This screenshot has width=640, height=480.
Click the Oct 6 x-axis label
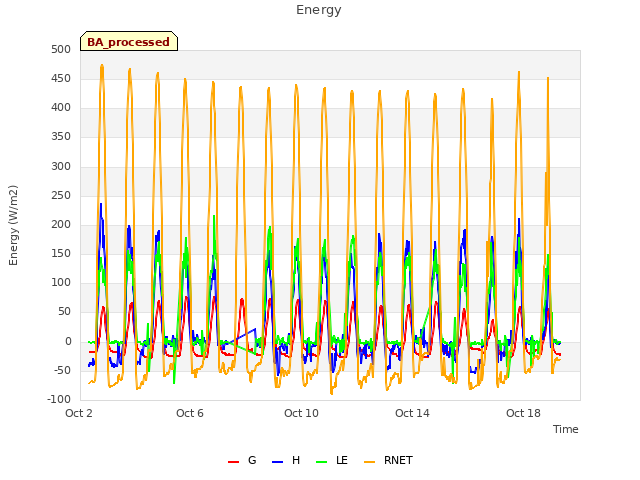(190, 413)
